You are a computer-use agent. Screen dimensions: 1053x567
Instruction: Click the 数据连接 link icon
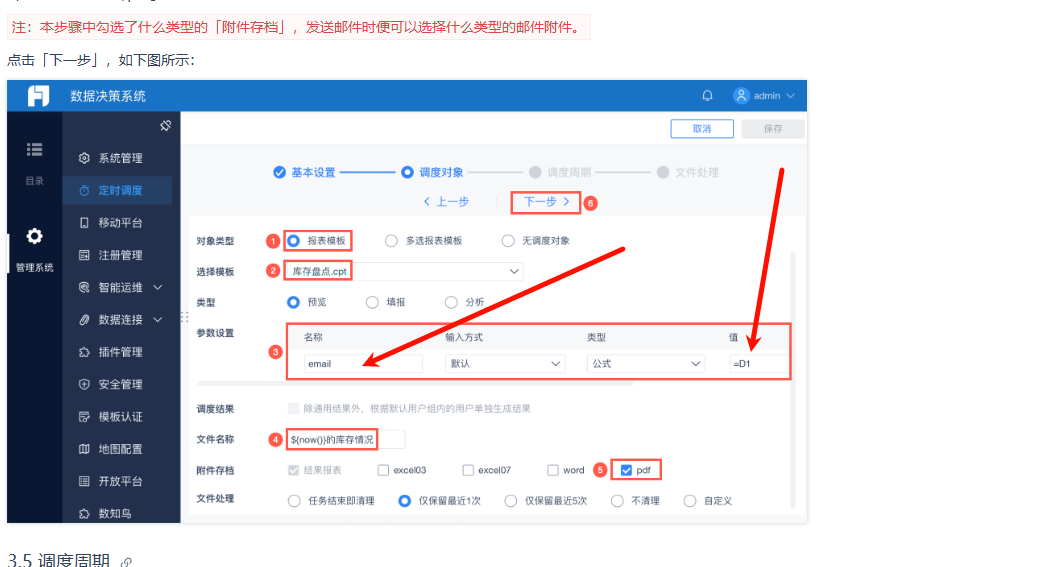tap(84, 319)
